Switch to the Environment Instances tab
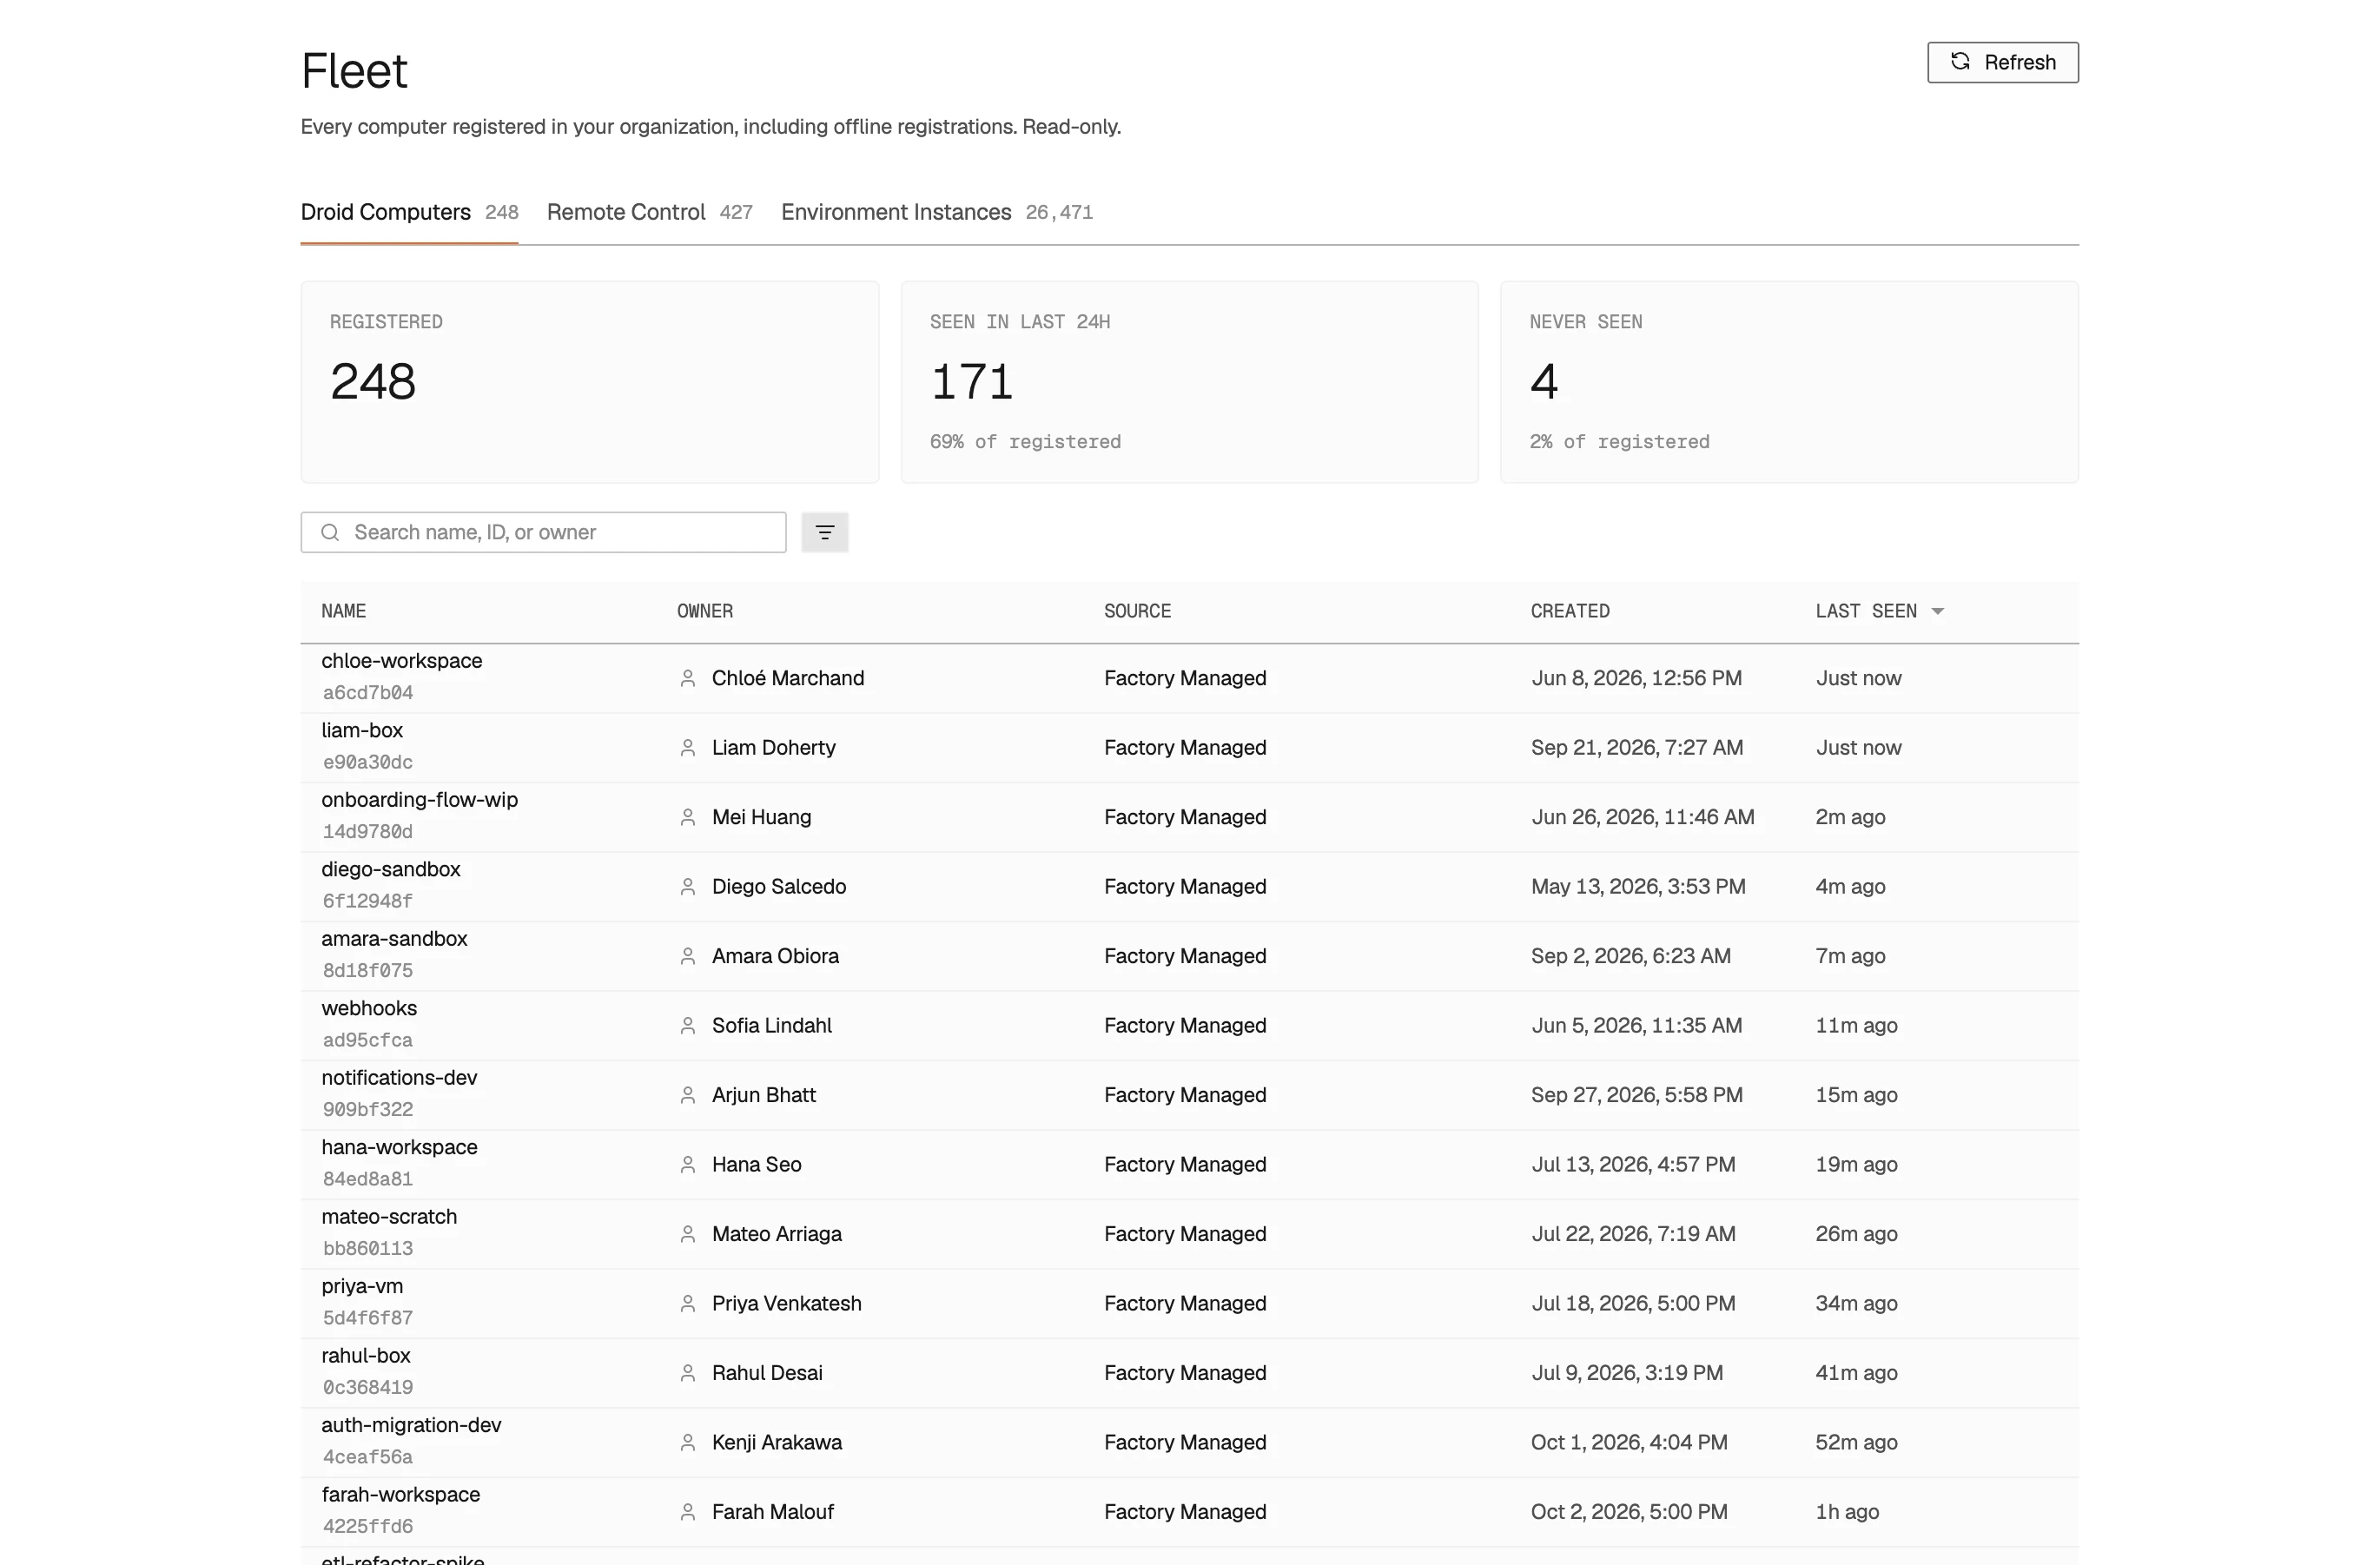2380x1565 pixels. coord(936,212)
